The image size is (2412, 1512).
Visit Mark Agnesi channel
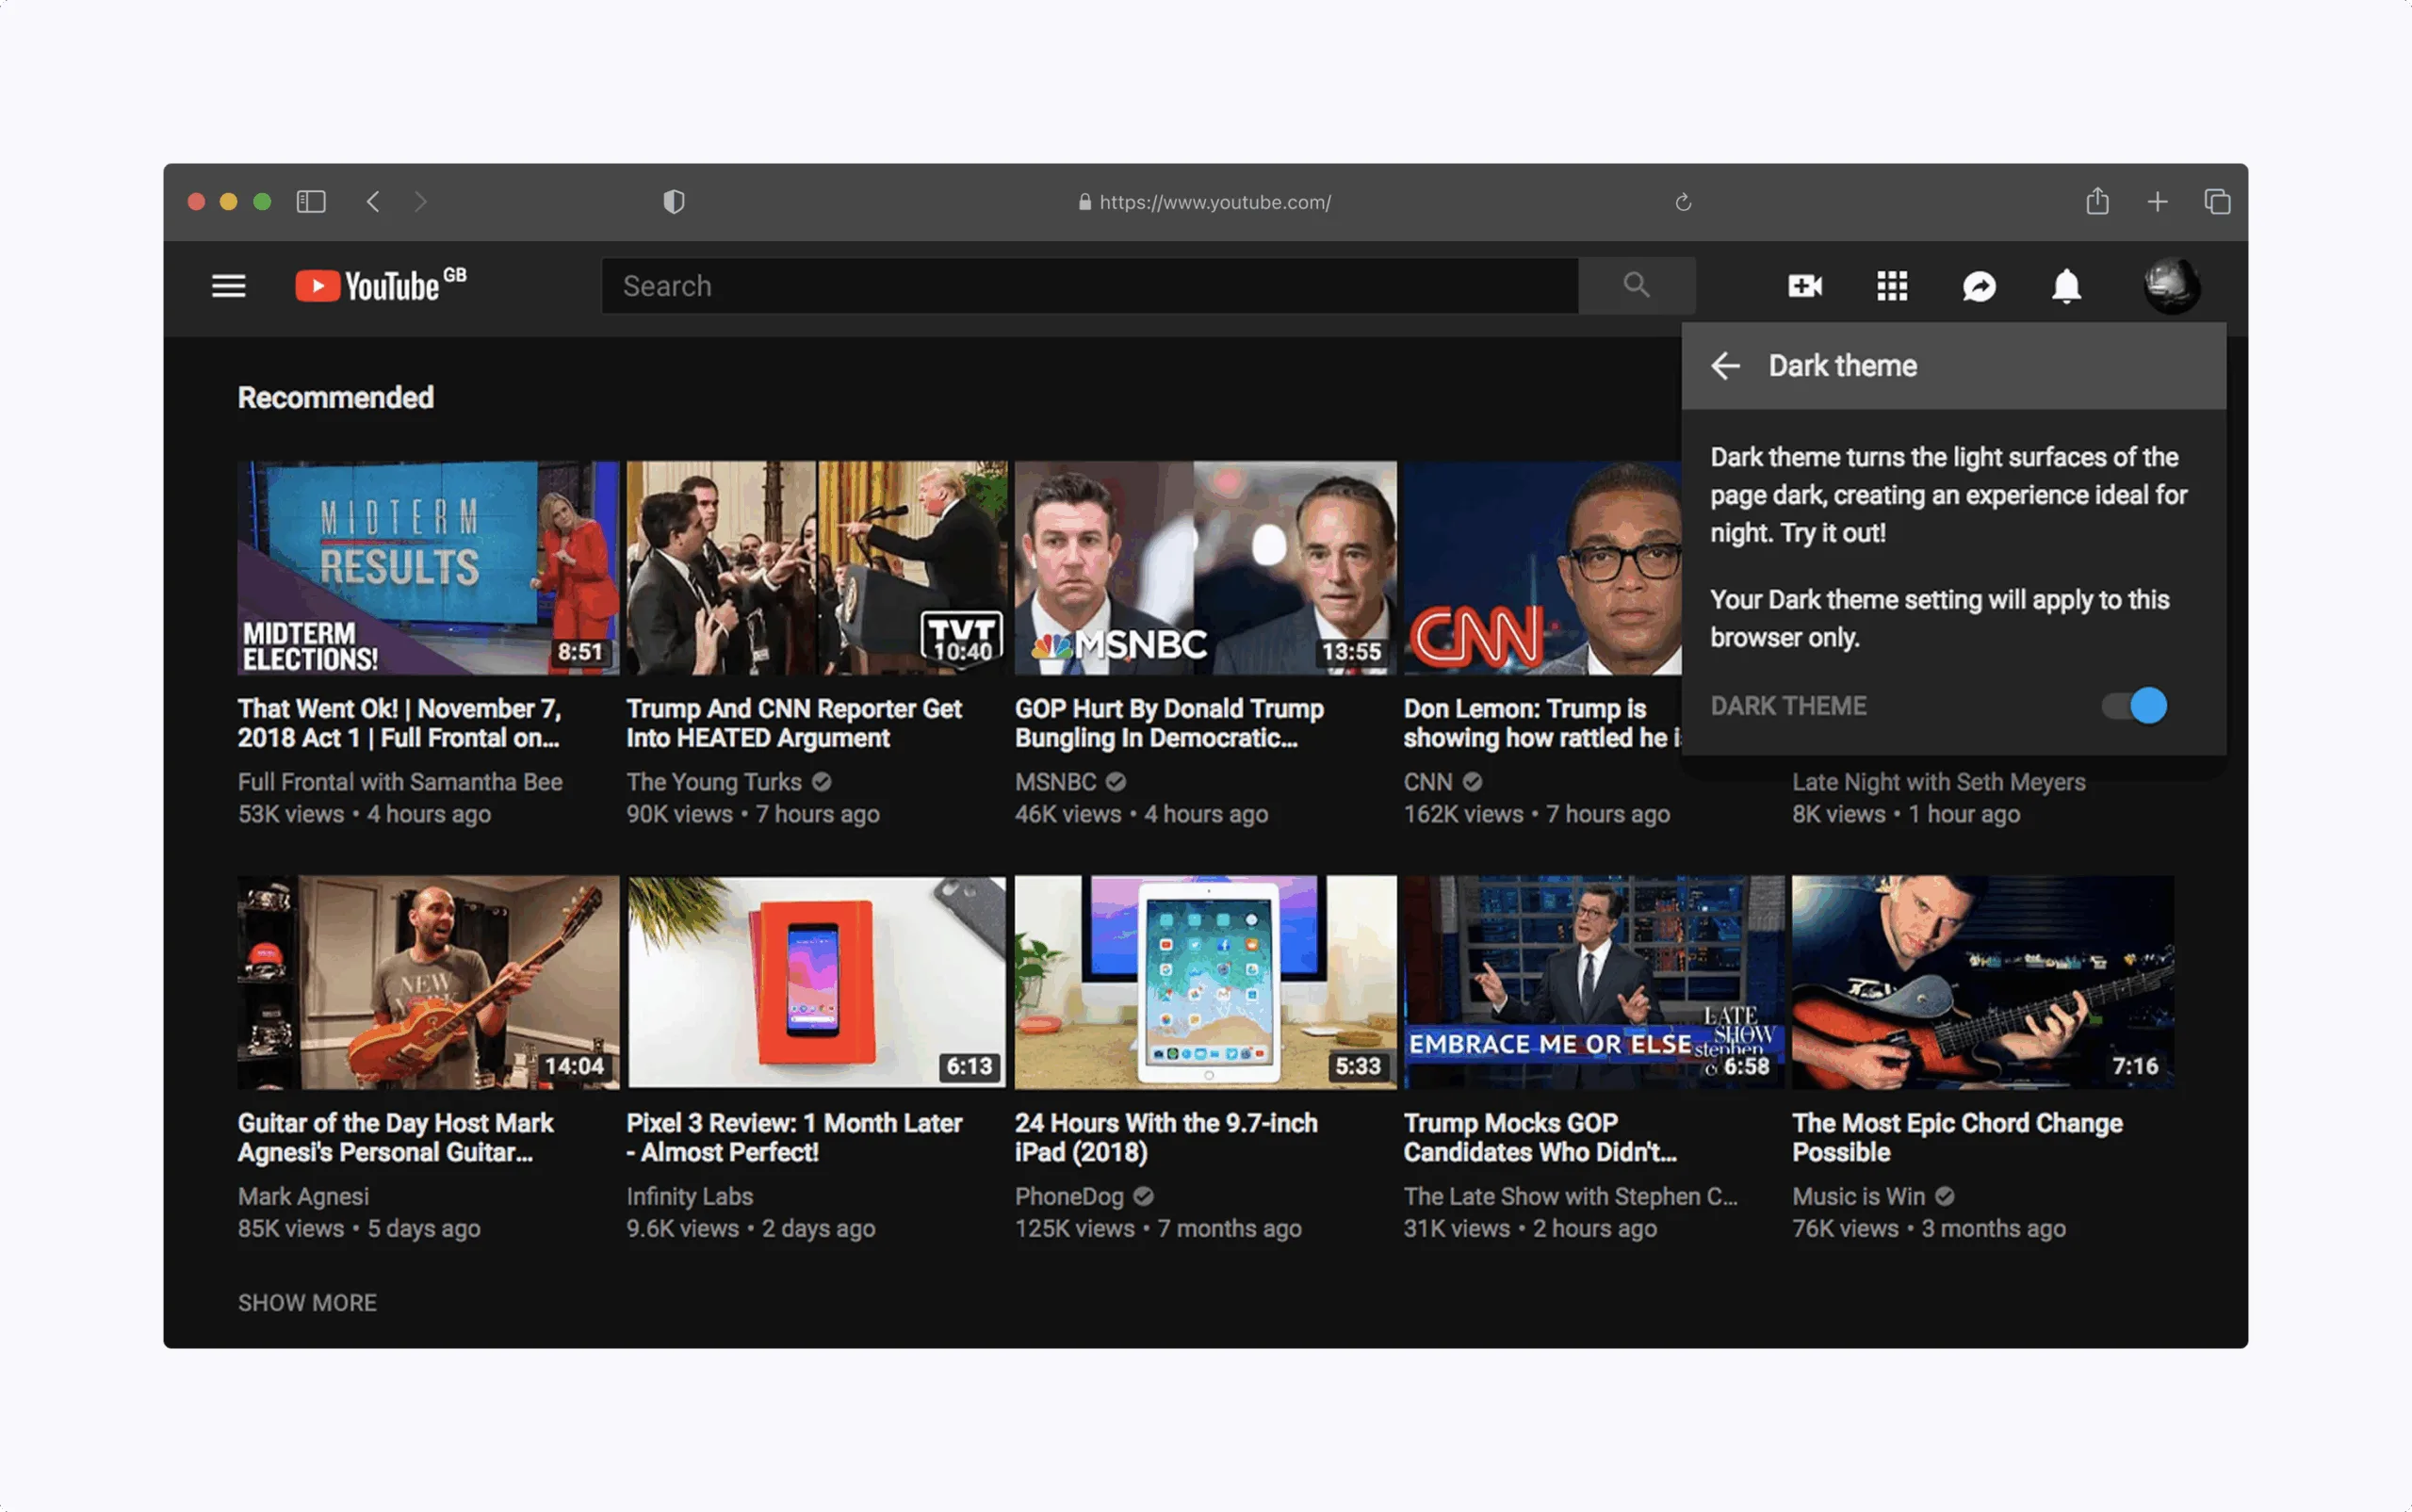303,1196
